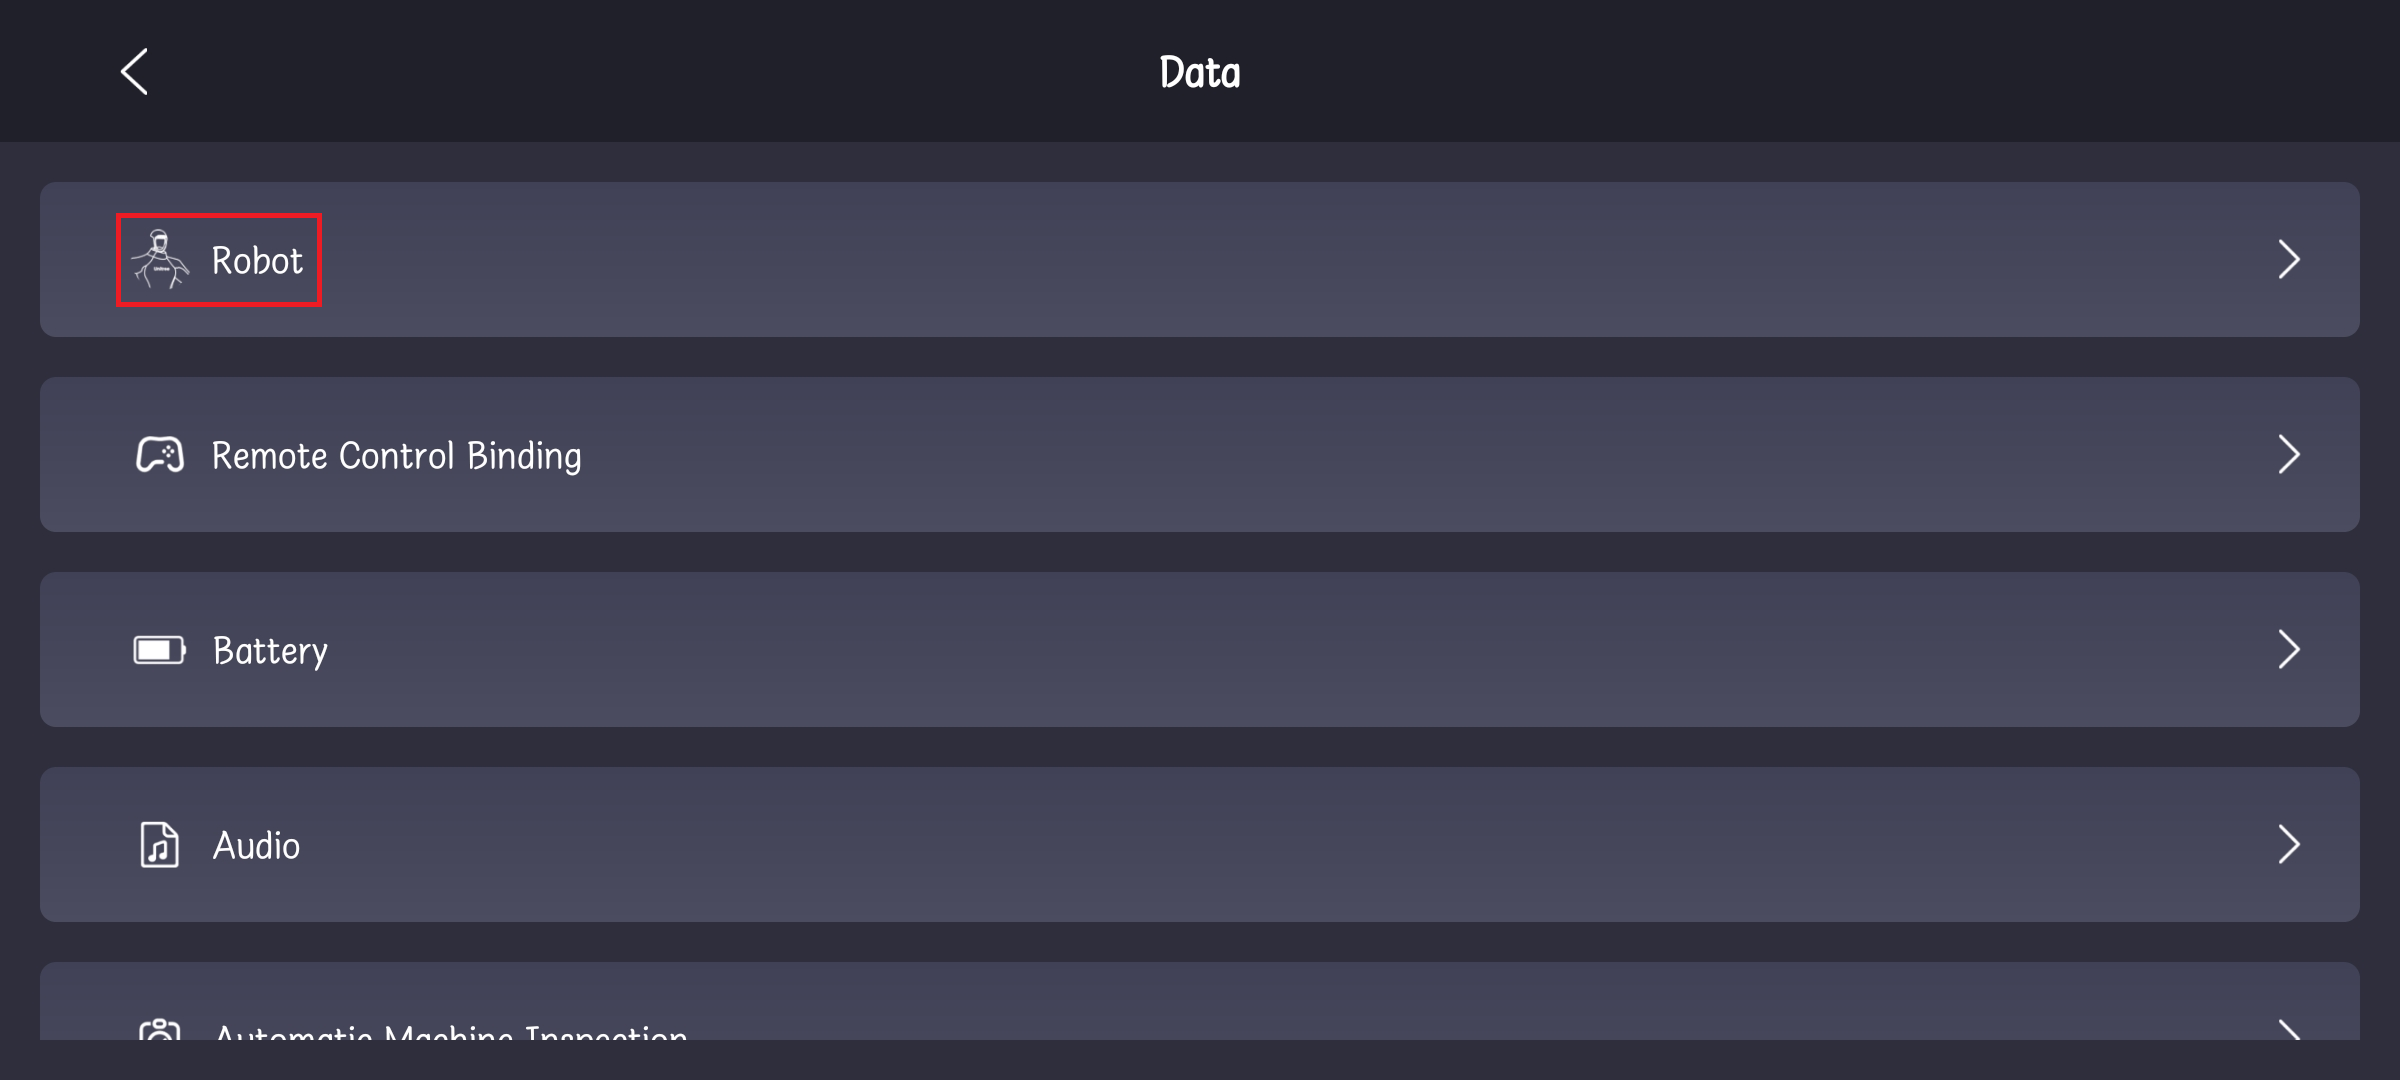Click the Data page title
The width and height of the screenshot is (2400, 1080).
1199,72
